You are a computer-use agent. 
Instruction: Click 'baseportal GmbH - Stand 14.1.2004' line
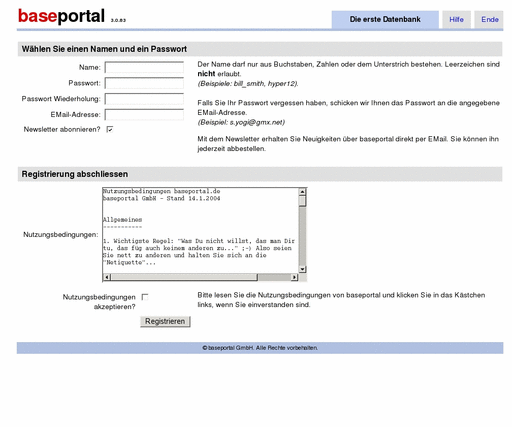(x=162, y=198)
